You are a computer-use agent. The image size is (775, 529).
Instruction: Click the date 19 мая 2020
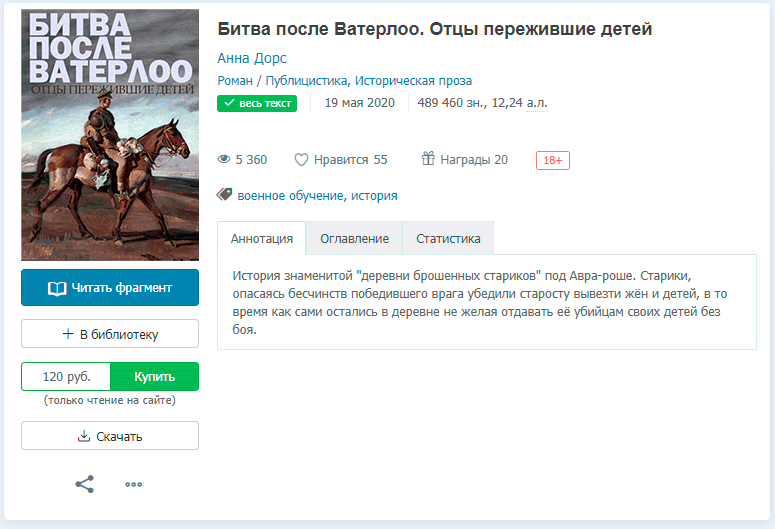click(x=359, y=103)
